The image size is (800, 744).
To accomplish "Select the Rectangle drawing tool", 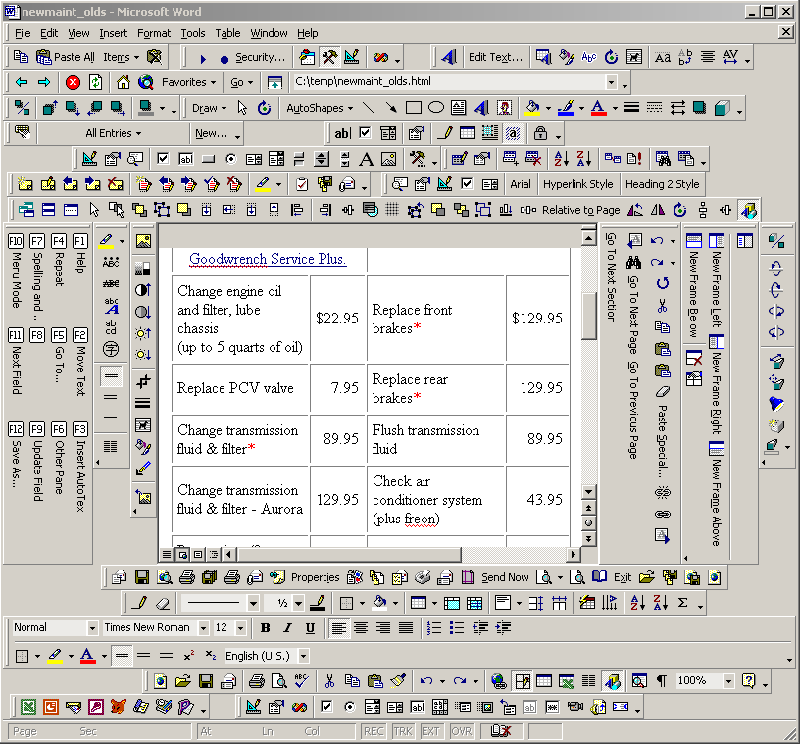I will click(414, 108).
